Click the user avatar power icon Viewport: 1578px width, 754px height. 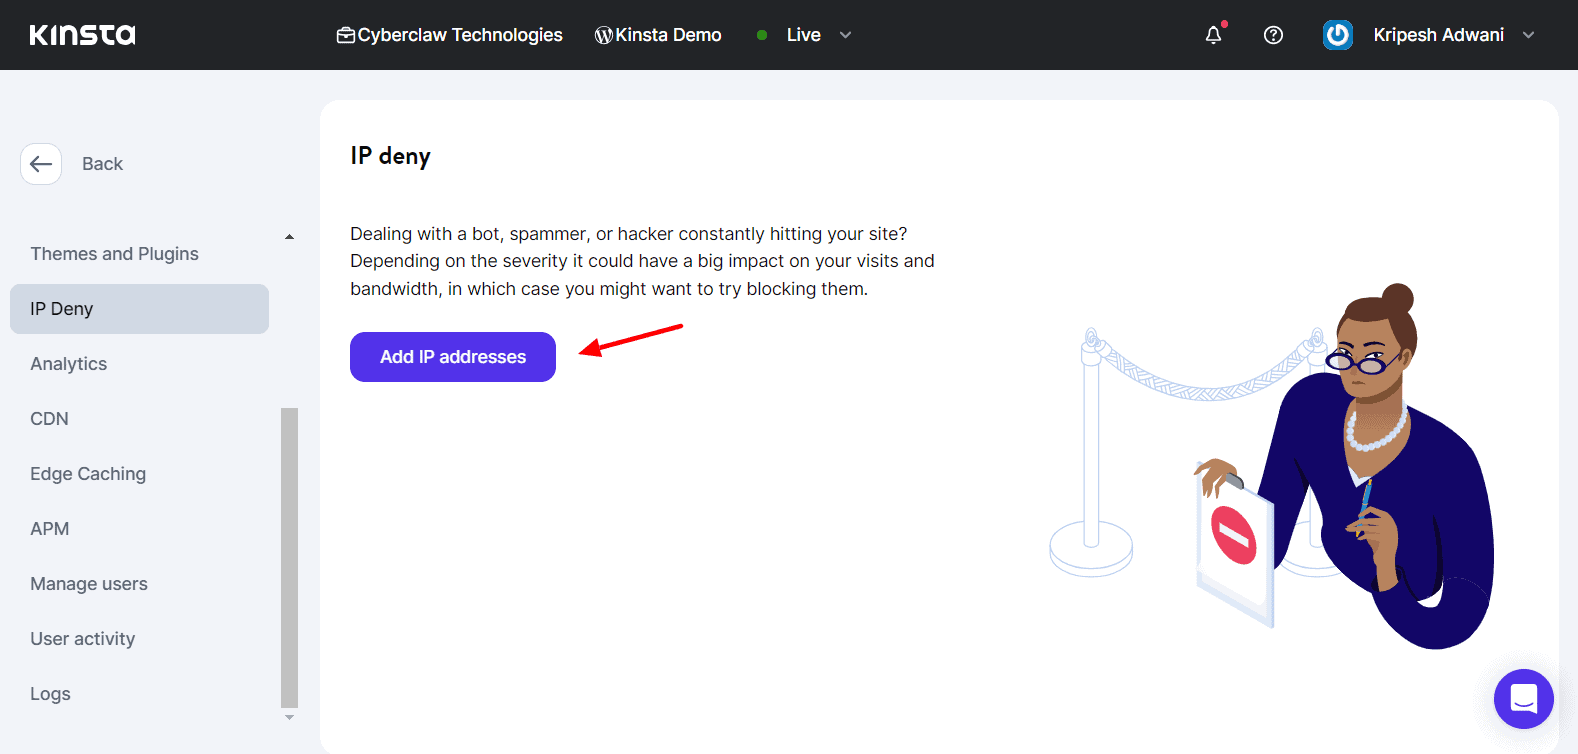click(1337, 35)
